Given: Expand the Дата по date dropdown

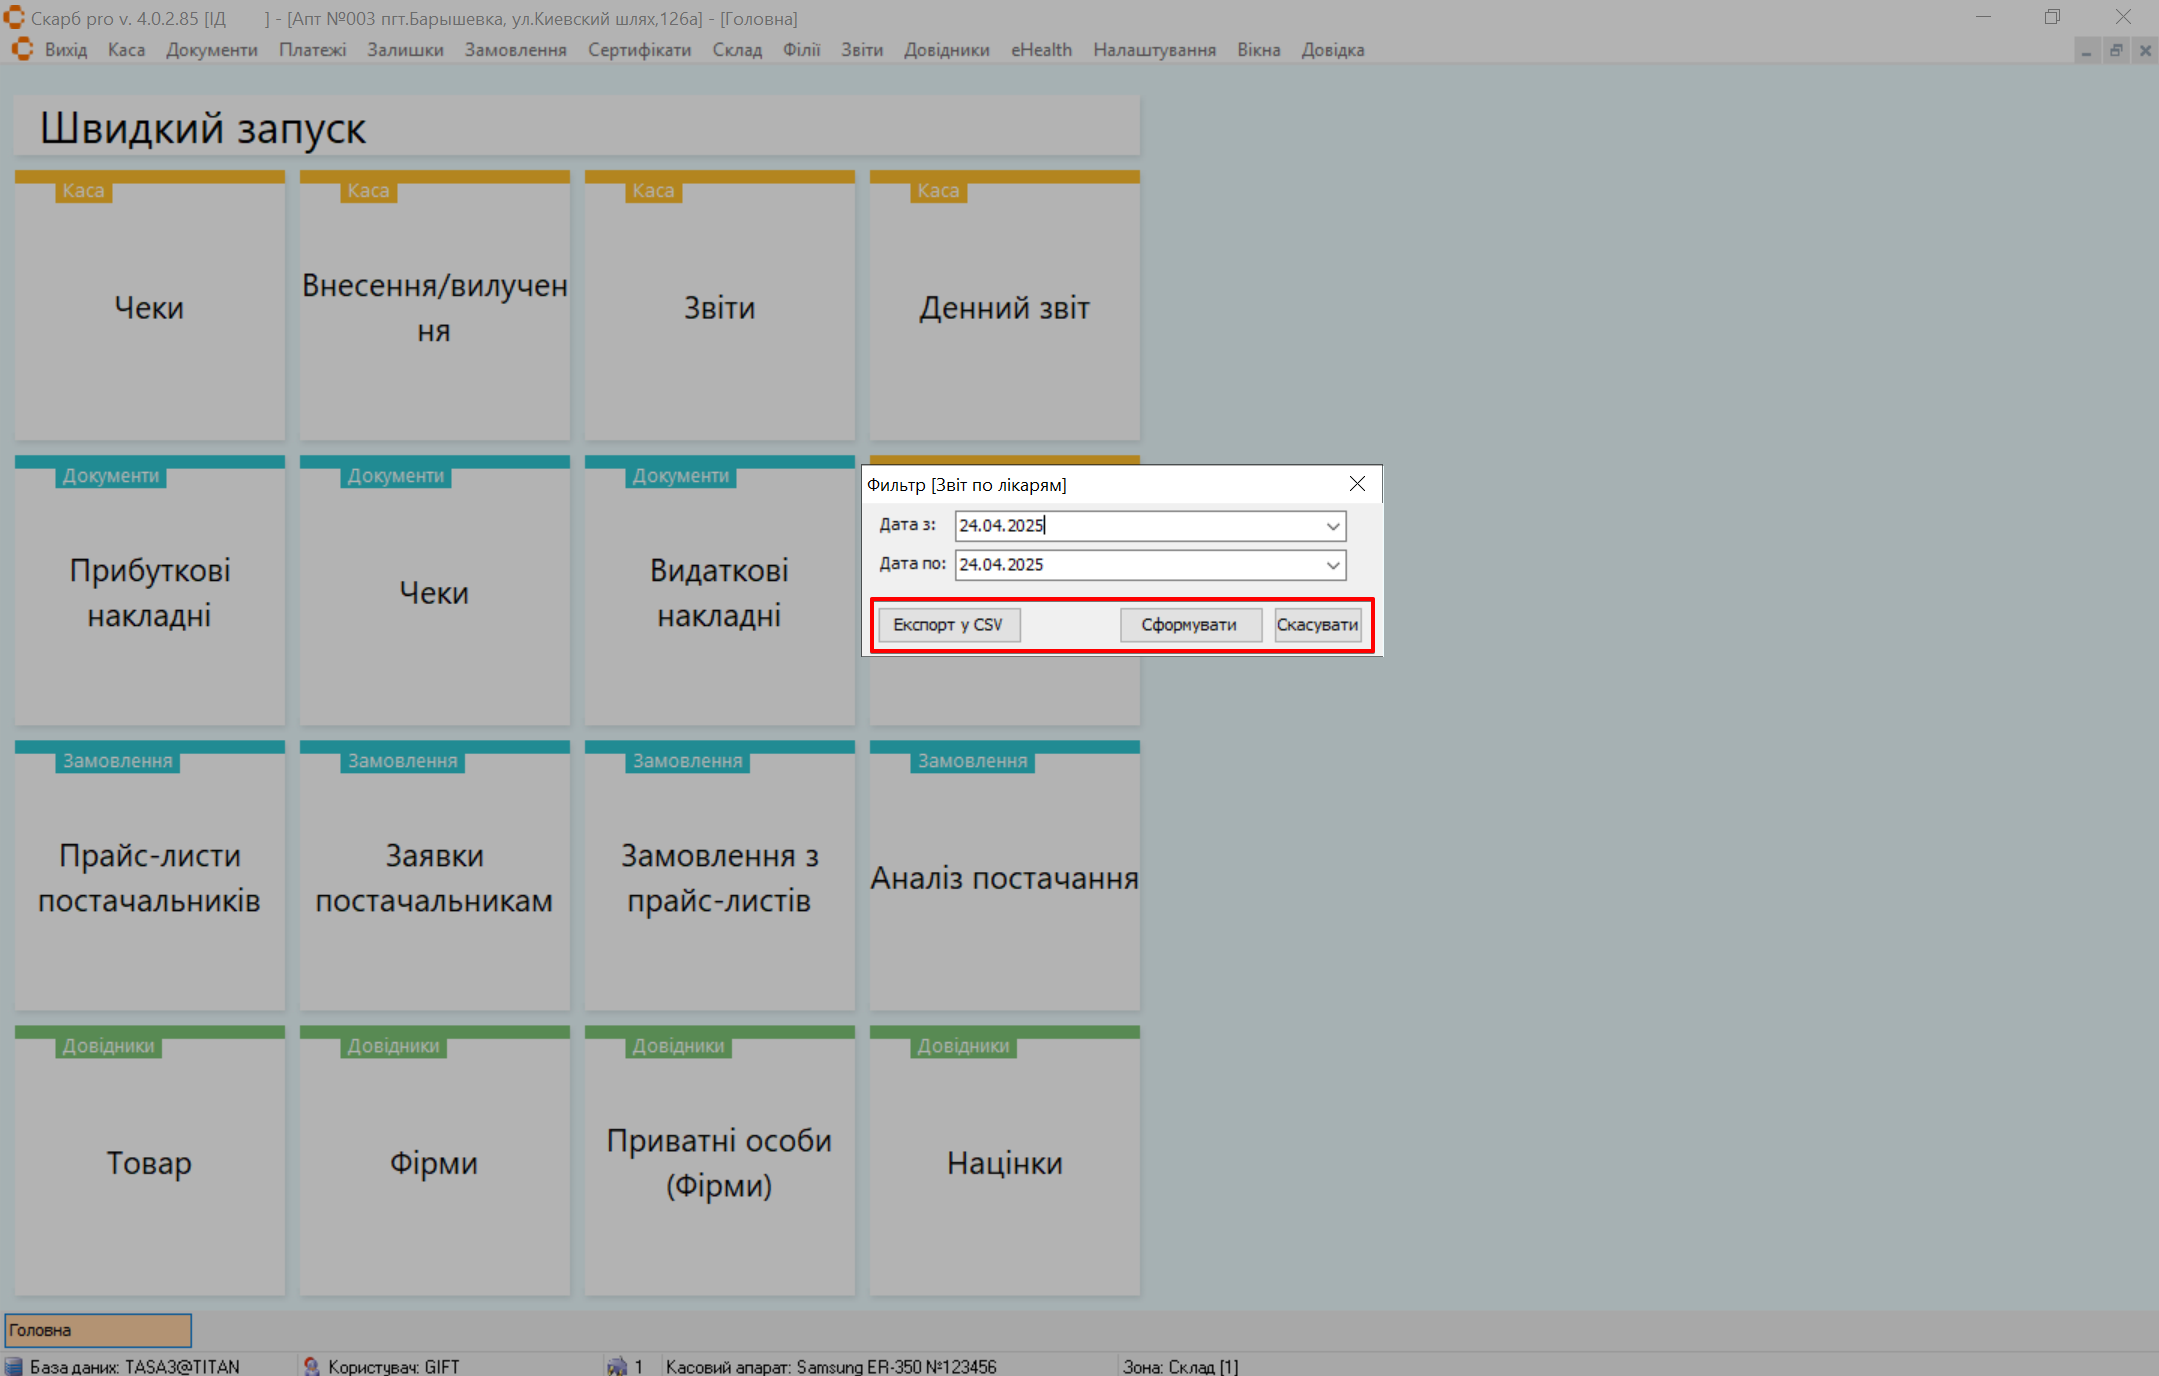Looking at the screenshot, I should (1333, 565).
